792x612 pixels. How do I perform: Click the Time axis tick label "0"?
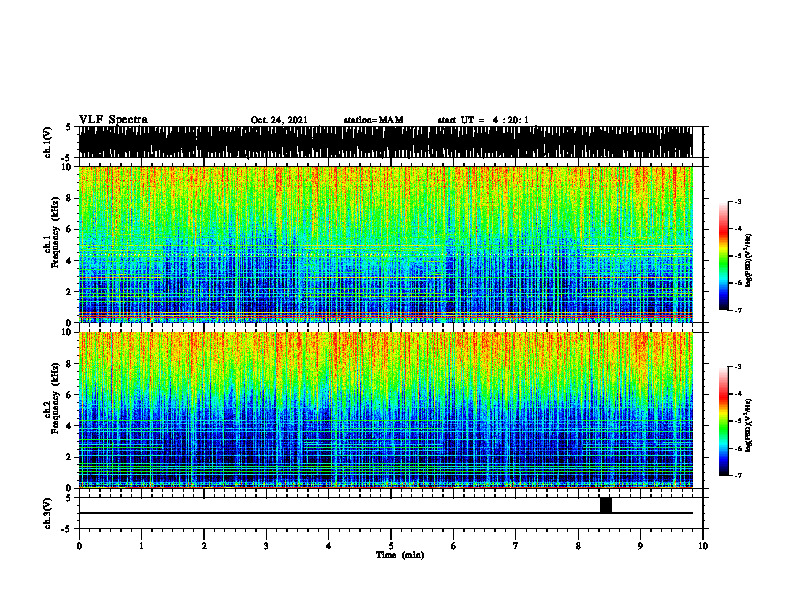(x=79, y=546)
